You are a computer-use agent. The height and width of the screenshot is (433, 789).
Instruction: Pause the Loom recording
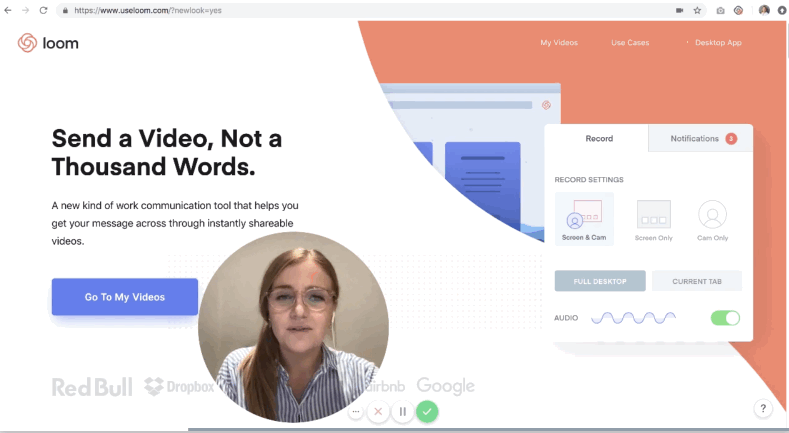402,411
